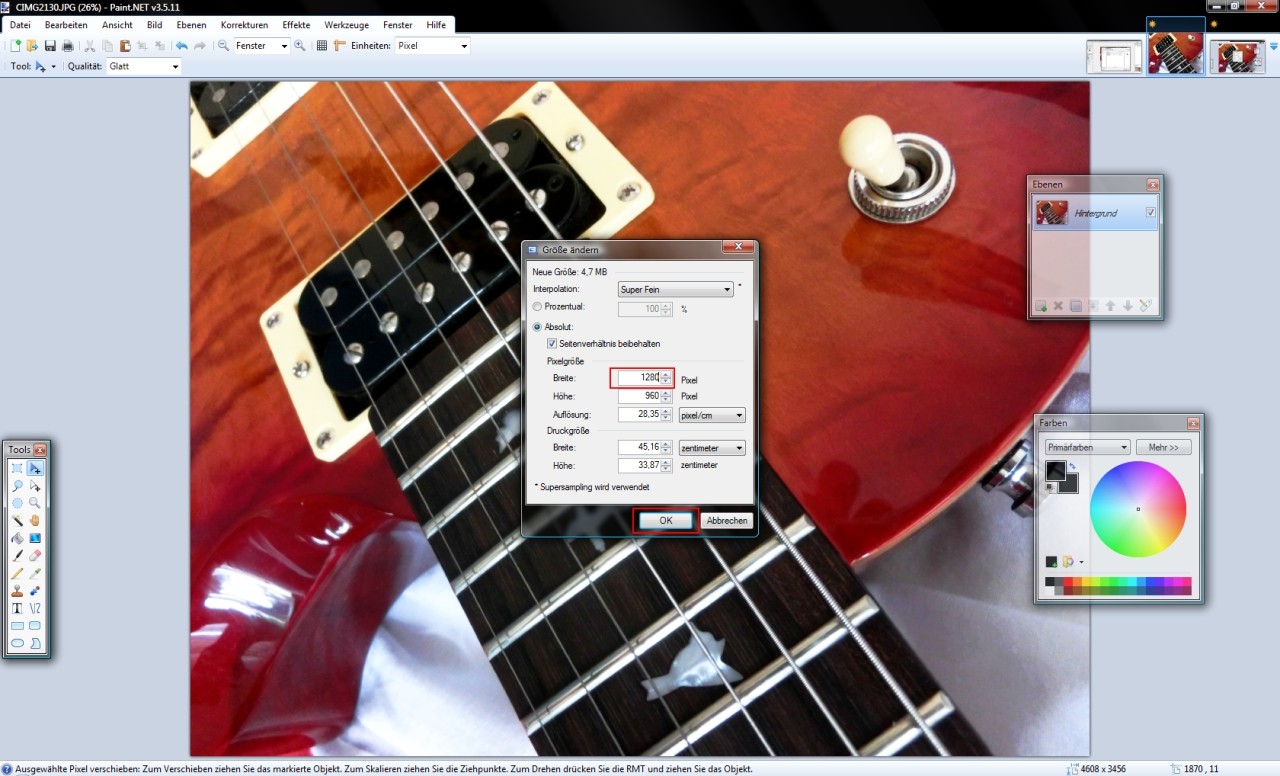Select the Magic Wand tool
The height and width of the screenshot is (776, 1280).
click(x=17, y=521)
